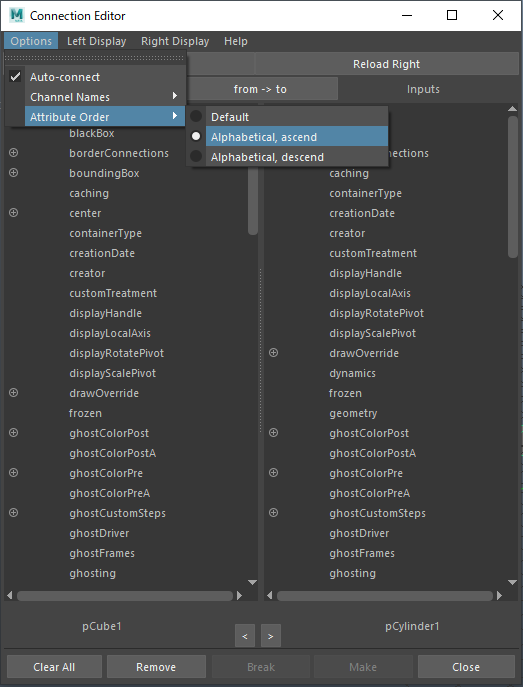This screenshot has width=523, height=687.
Task: Click left list scroll-down arrow
Action: [x=252, y=582]
